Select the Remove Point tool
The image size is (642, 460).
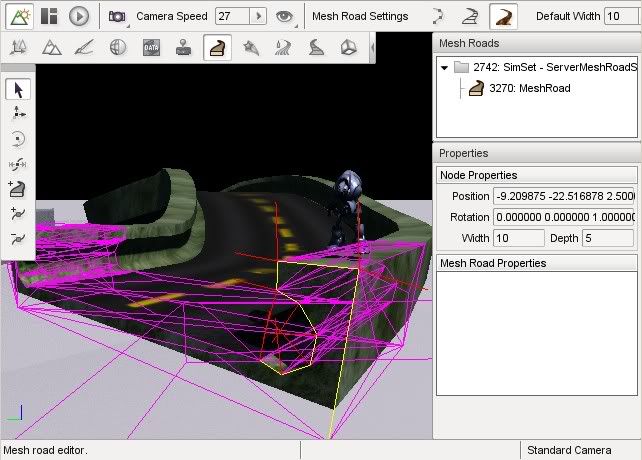click(18, 239)
